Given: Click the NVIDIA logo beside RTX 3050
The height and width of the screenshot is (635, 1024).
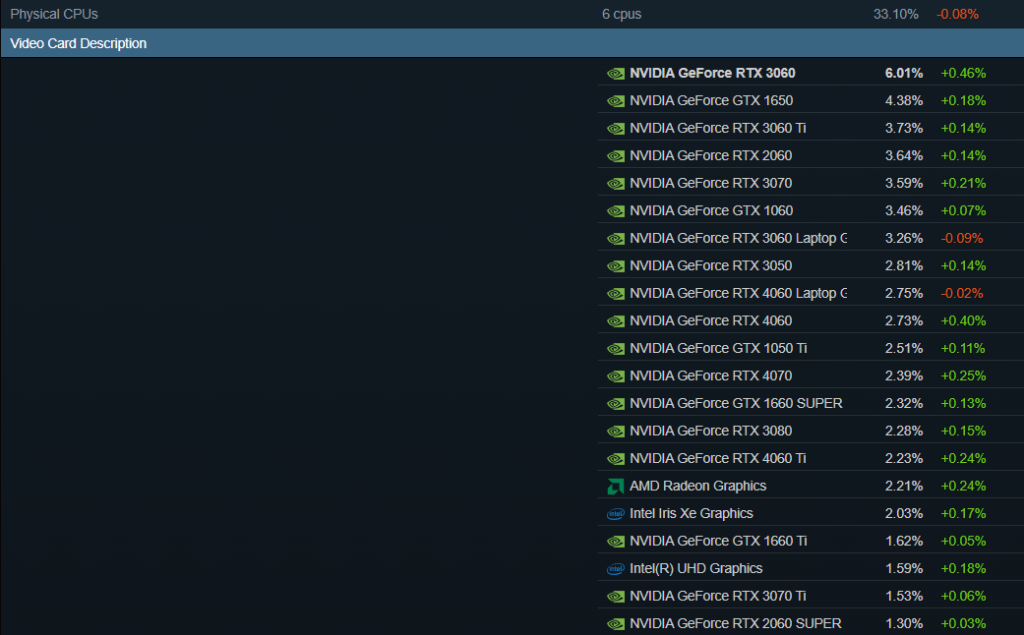Looking at the screenshot, I should coord(615,267).
